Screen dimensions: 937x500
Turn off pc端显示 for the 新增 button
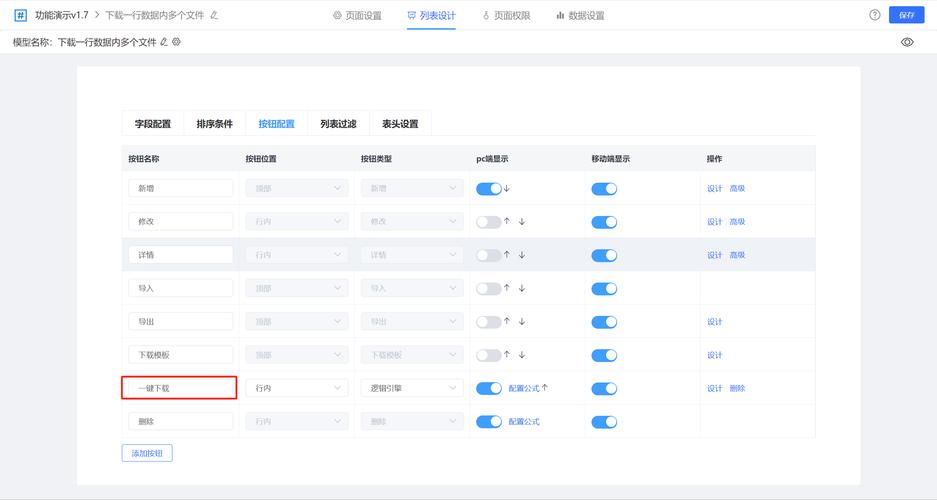tap(489, 189)
